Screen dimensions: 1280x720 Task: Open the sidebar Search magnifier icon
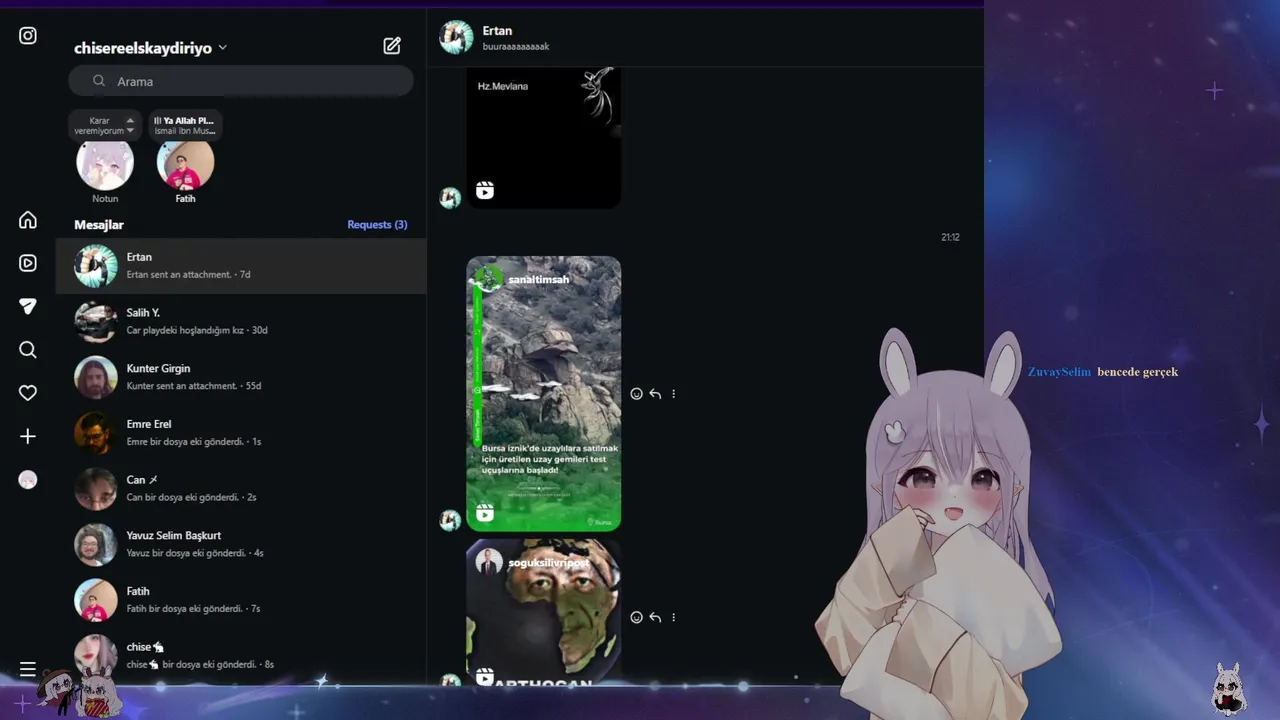(28, 350)
